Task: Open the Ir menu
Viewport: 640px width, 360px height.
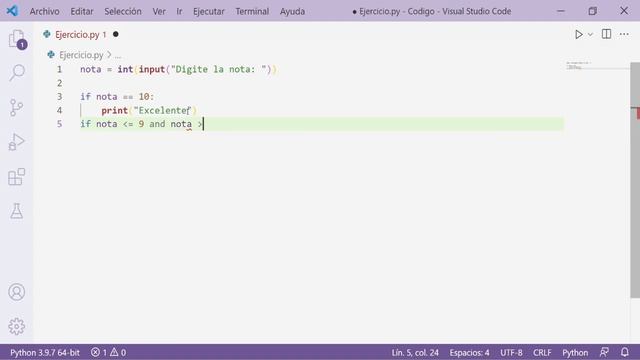Action: pos(179,11)
